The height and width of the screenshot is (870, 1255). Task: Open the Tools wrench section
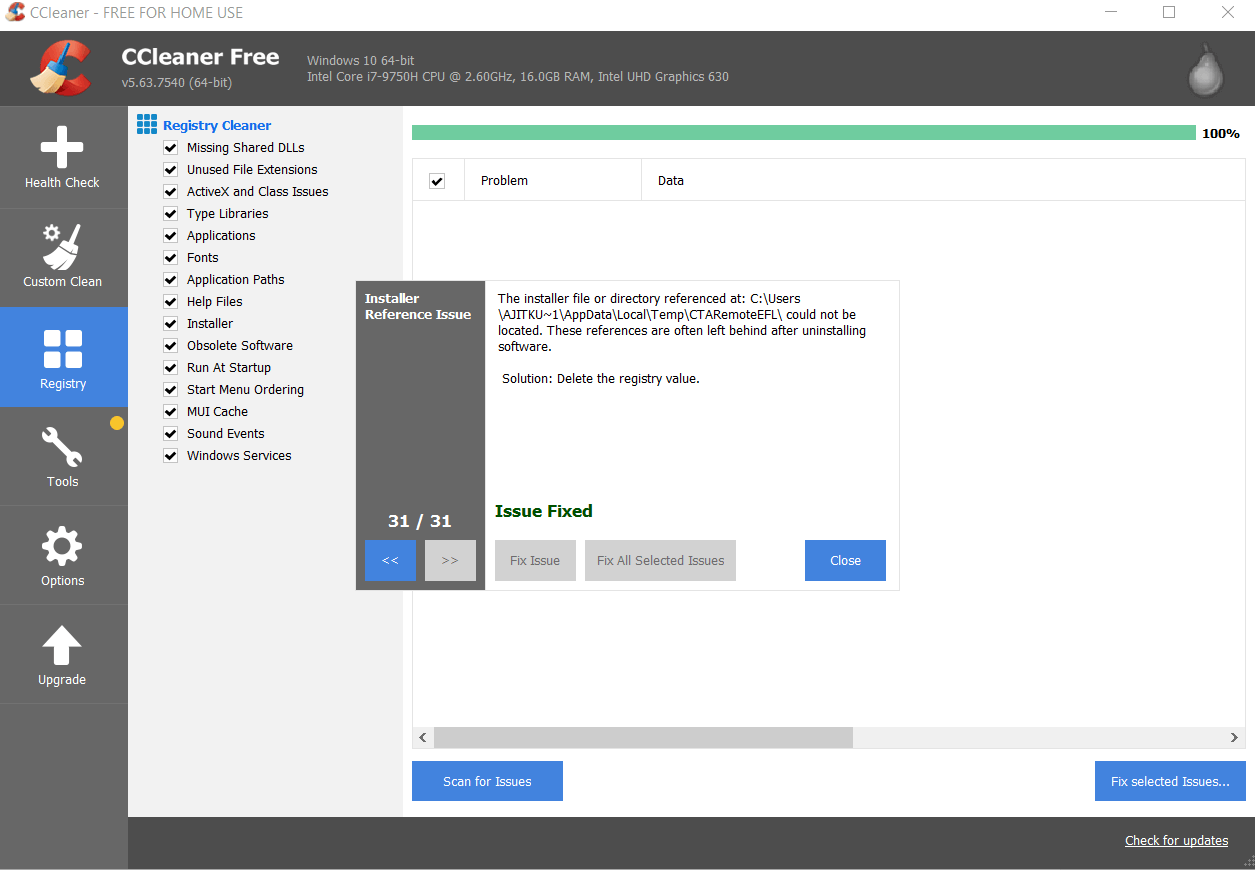[x=63, y=456]
